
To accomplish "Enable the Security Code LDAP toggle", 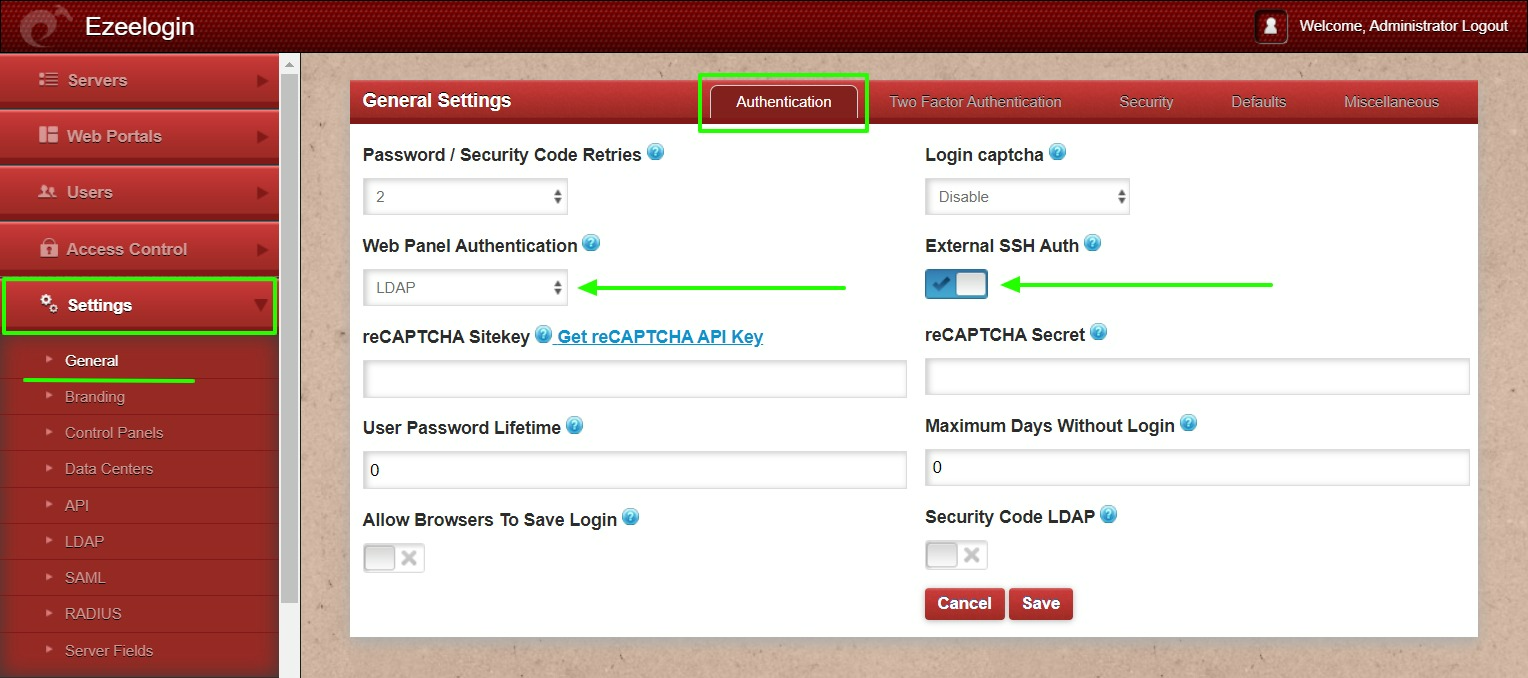I will click(956, 555).
